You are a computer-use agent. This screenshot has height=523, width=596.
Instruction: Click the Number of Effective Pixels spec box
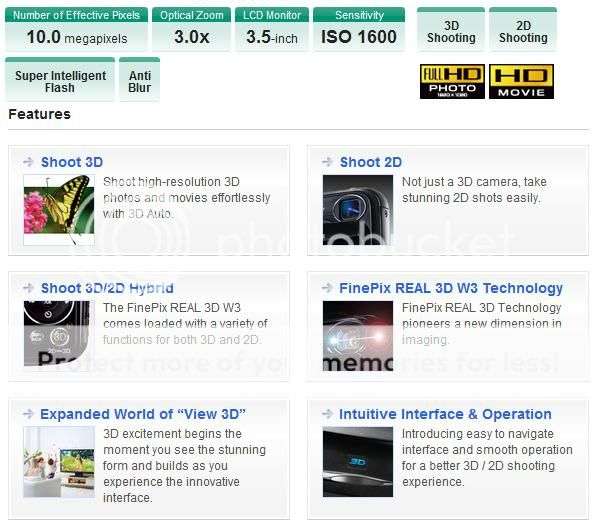pyautogui.click(x=76, y=29)
